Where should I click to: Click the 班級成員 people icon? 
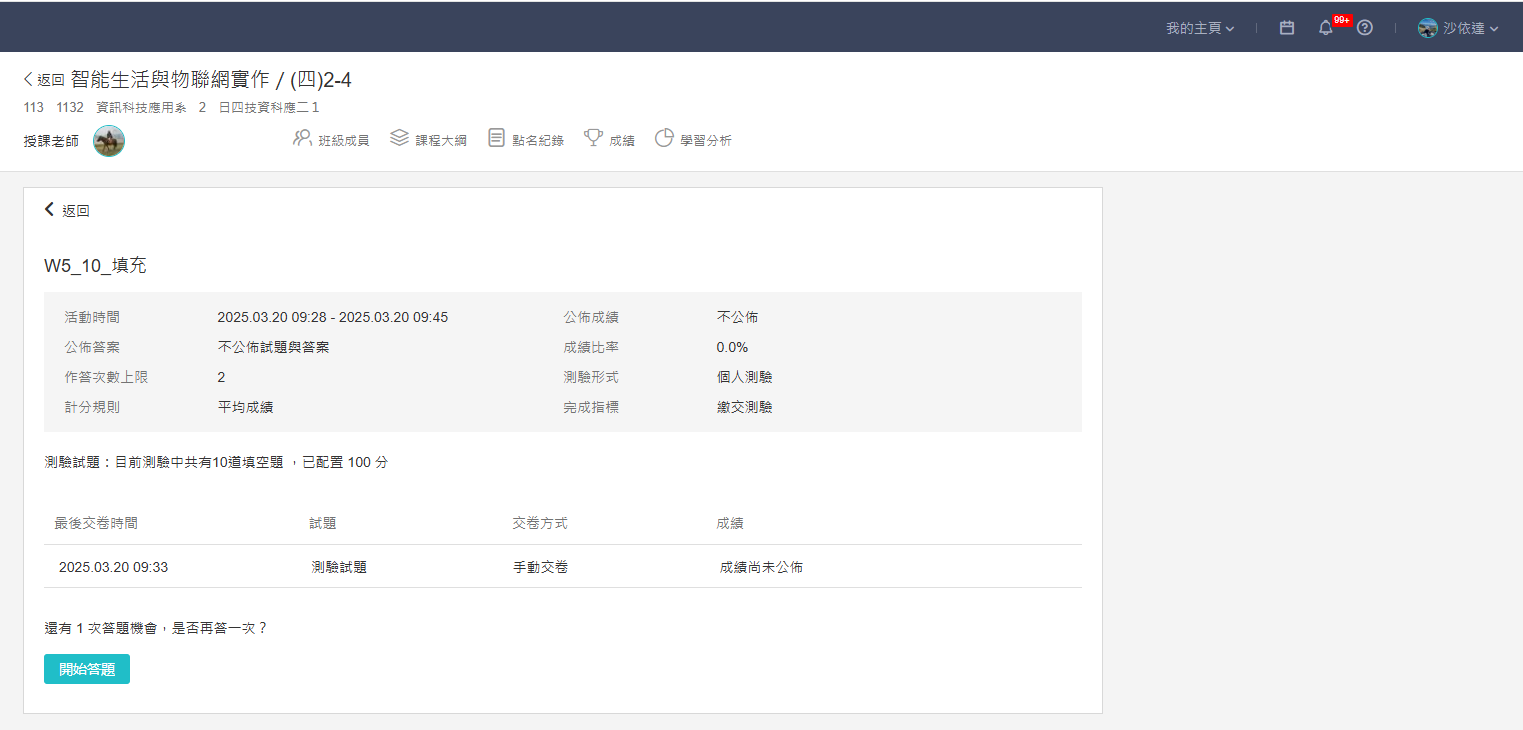click(302, 138)
